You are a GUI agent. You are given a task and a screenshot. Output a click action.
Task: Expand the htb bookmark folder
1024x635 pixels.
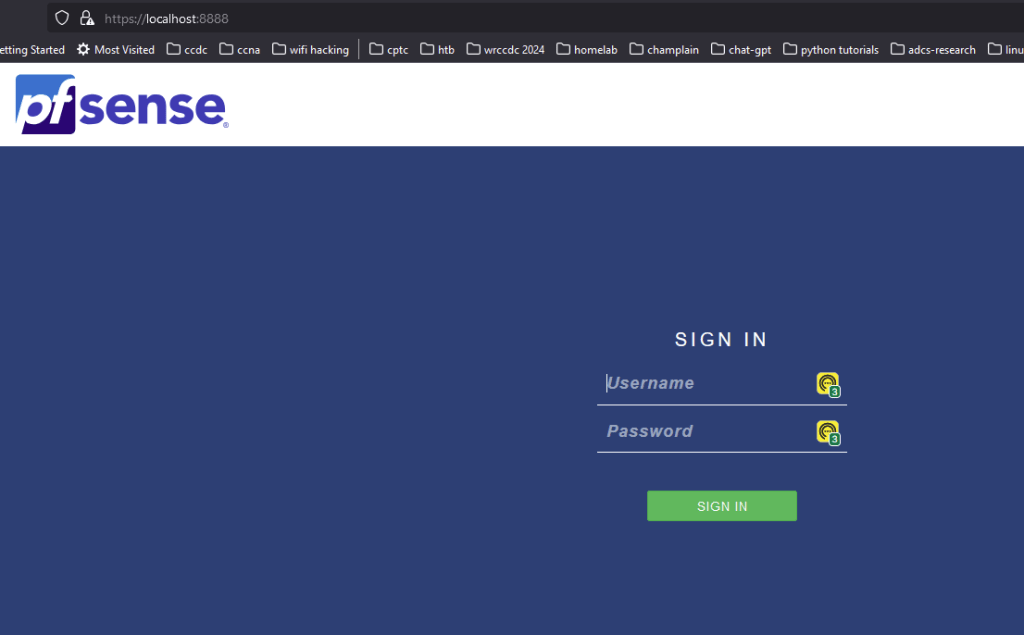tap(437, 49)
